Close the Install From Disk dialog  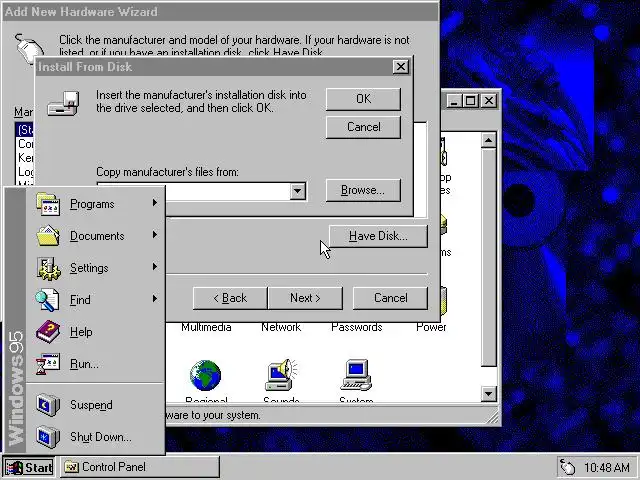point(400,67)
